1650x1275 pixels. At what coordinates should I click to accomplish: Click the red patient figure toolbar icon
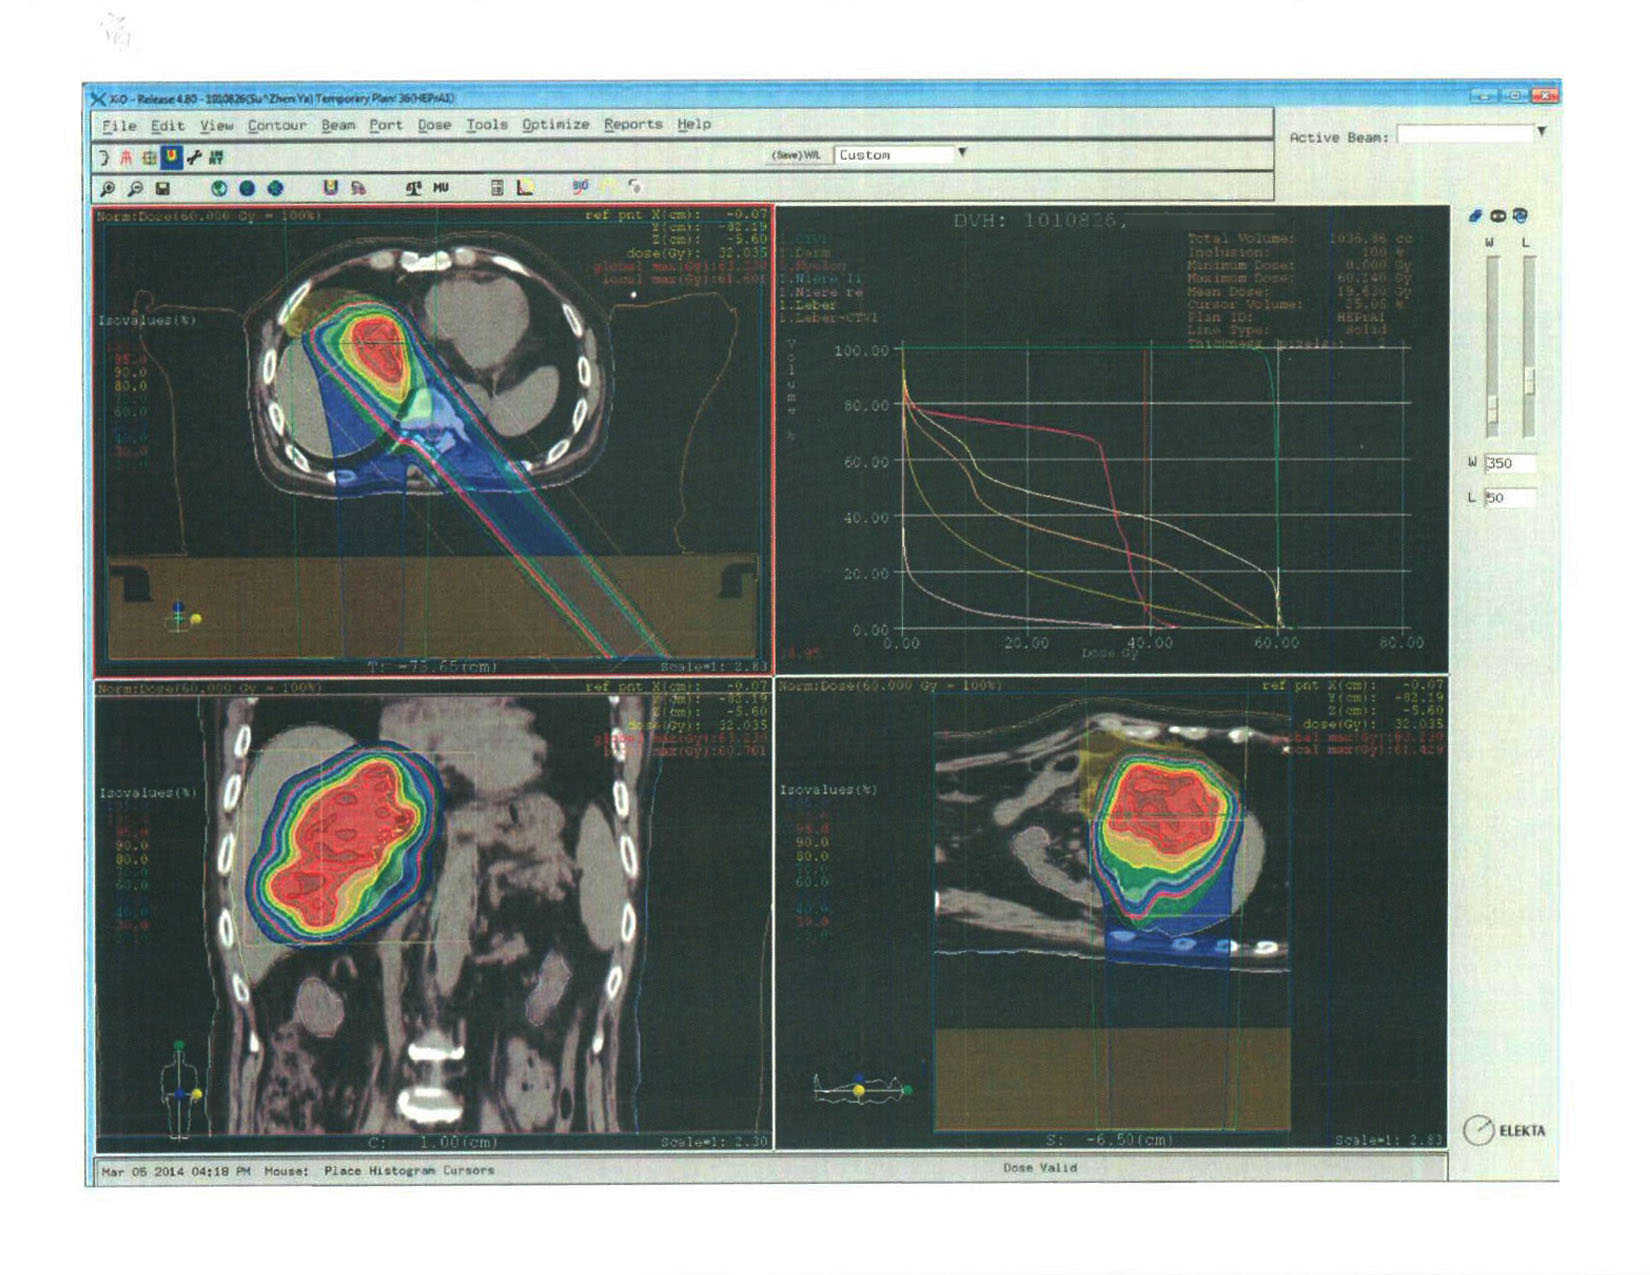coord(126,157)
